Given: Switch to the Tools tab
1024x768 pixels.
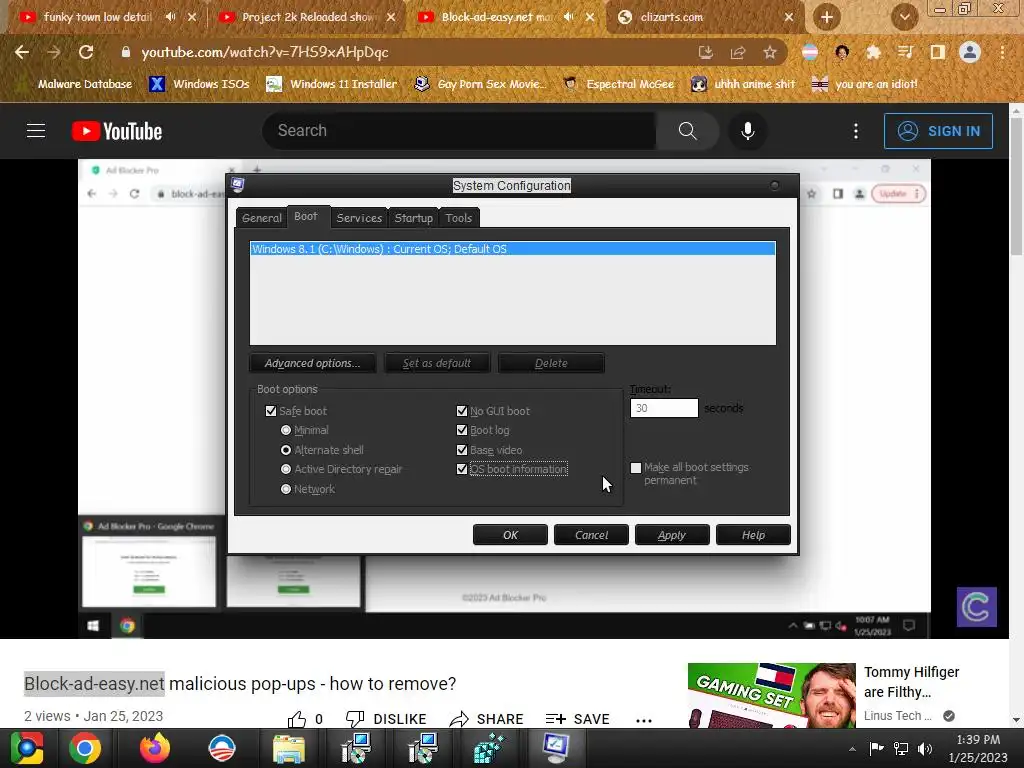Looking at the screenshot, I should click(458, 218).
